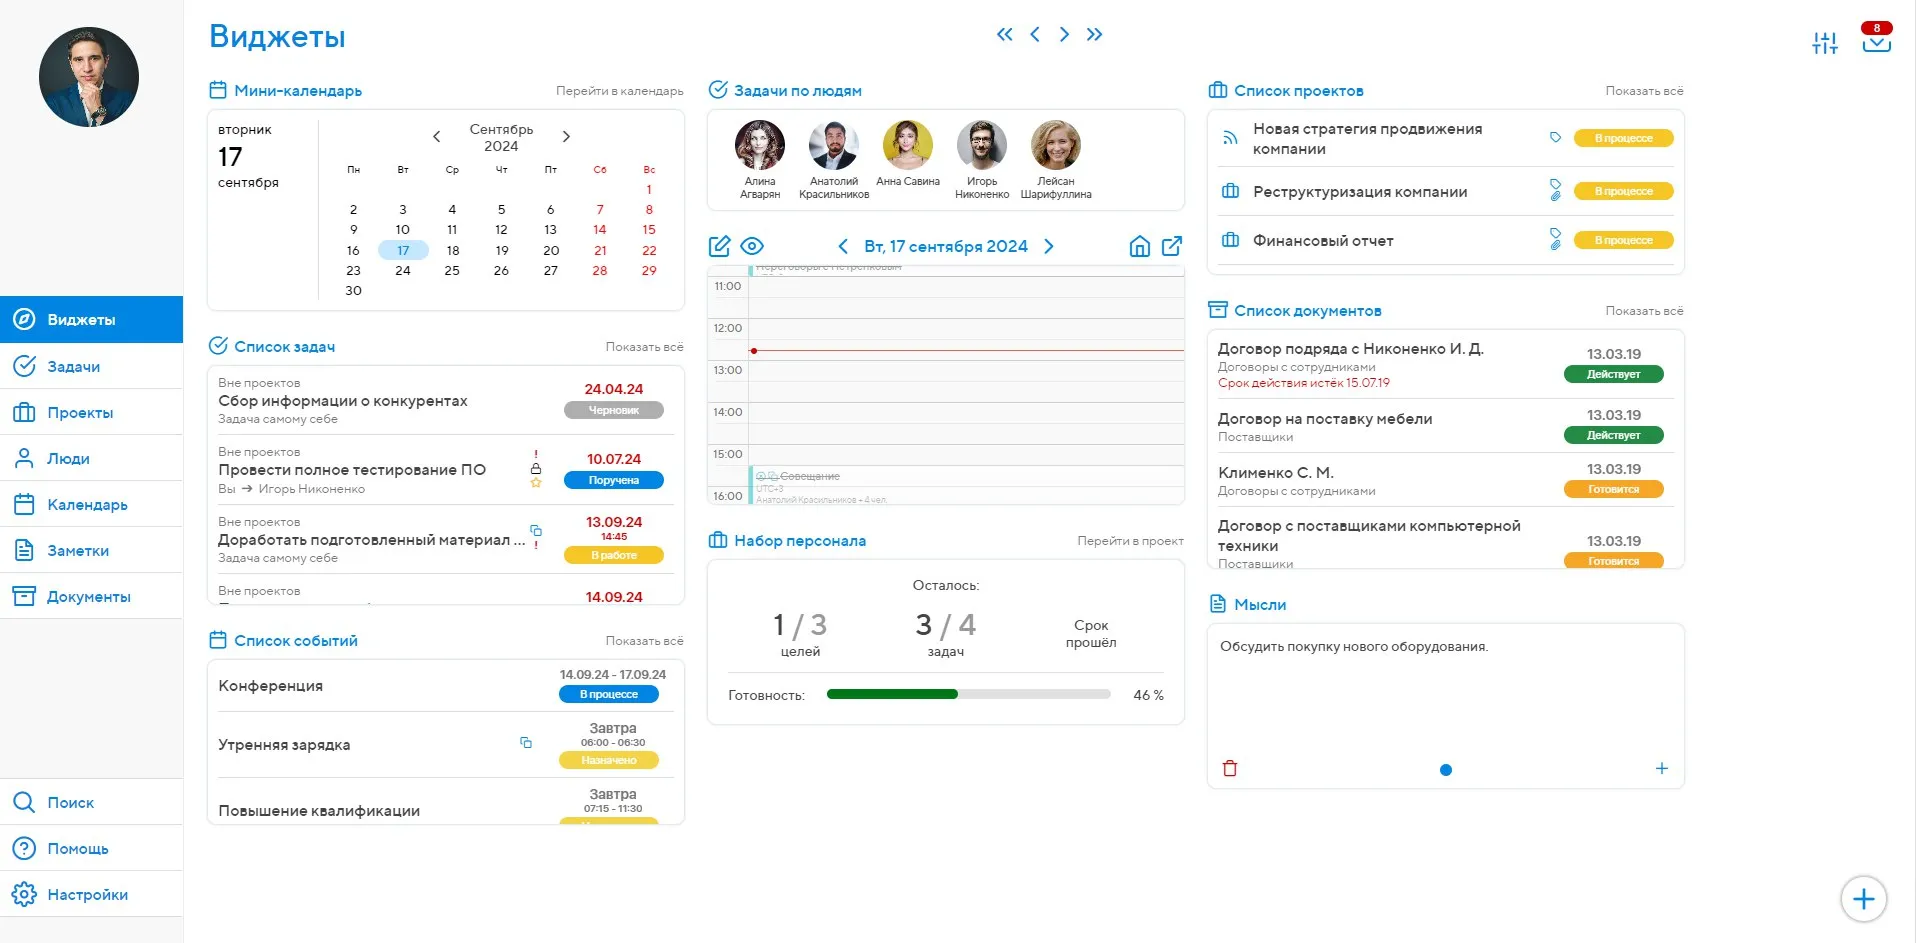The image size is (1916, 943).
Task: Open the edit icon on the day calendar widget
Action: pos(719,245)
